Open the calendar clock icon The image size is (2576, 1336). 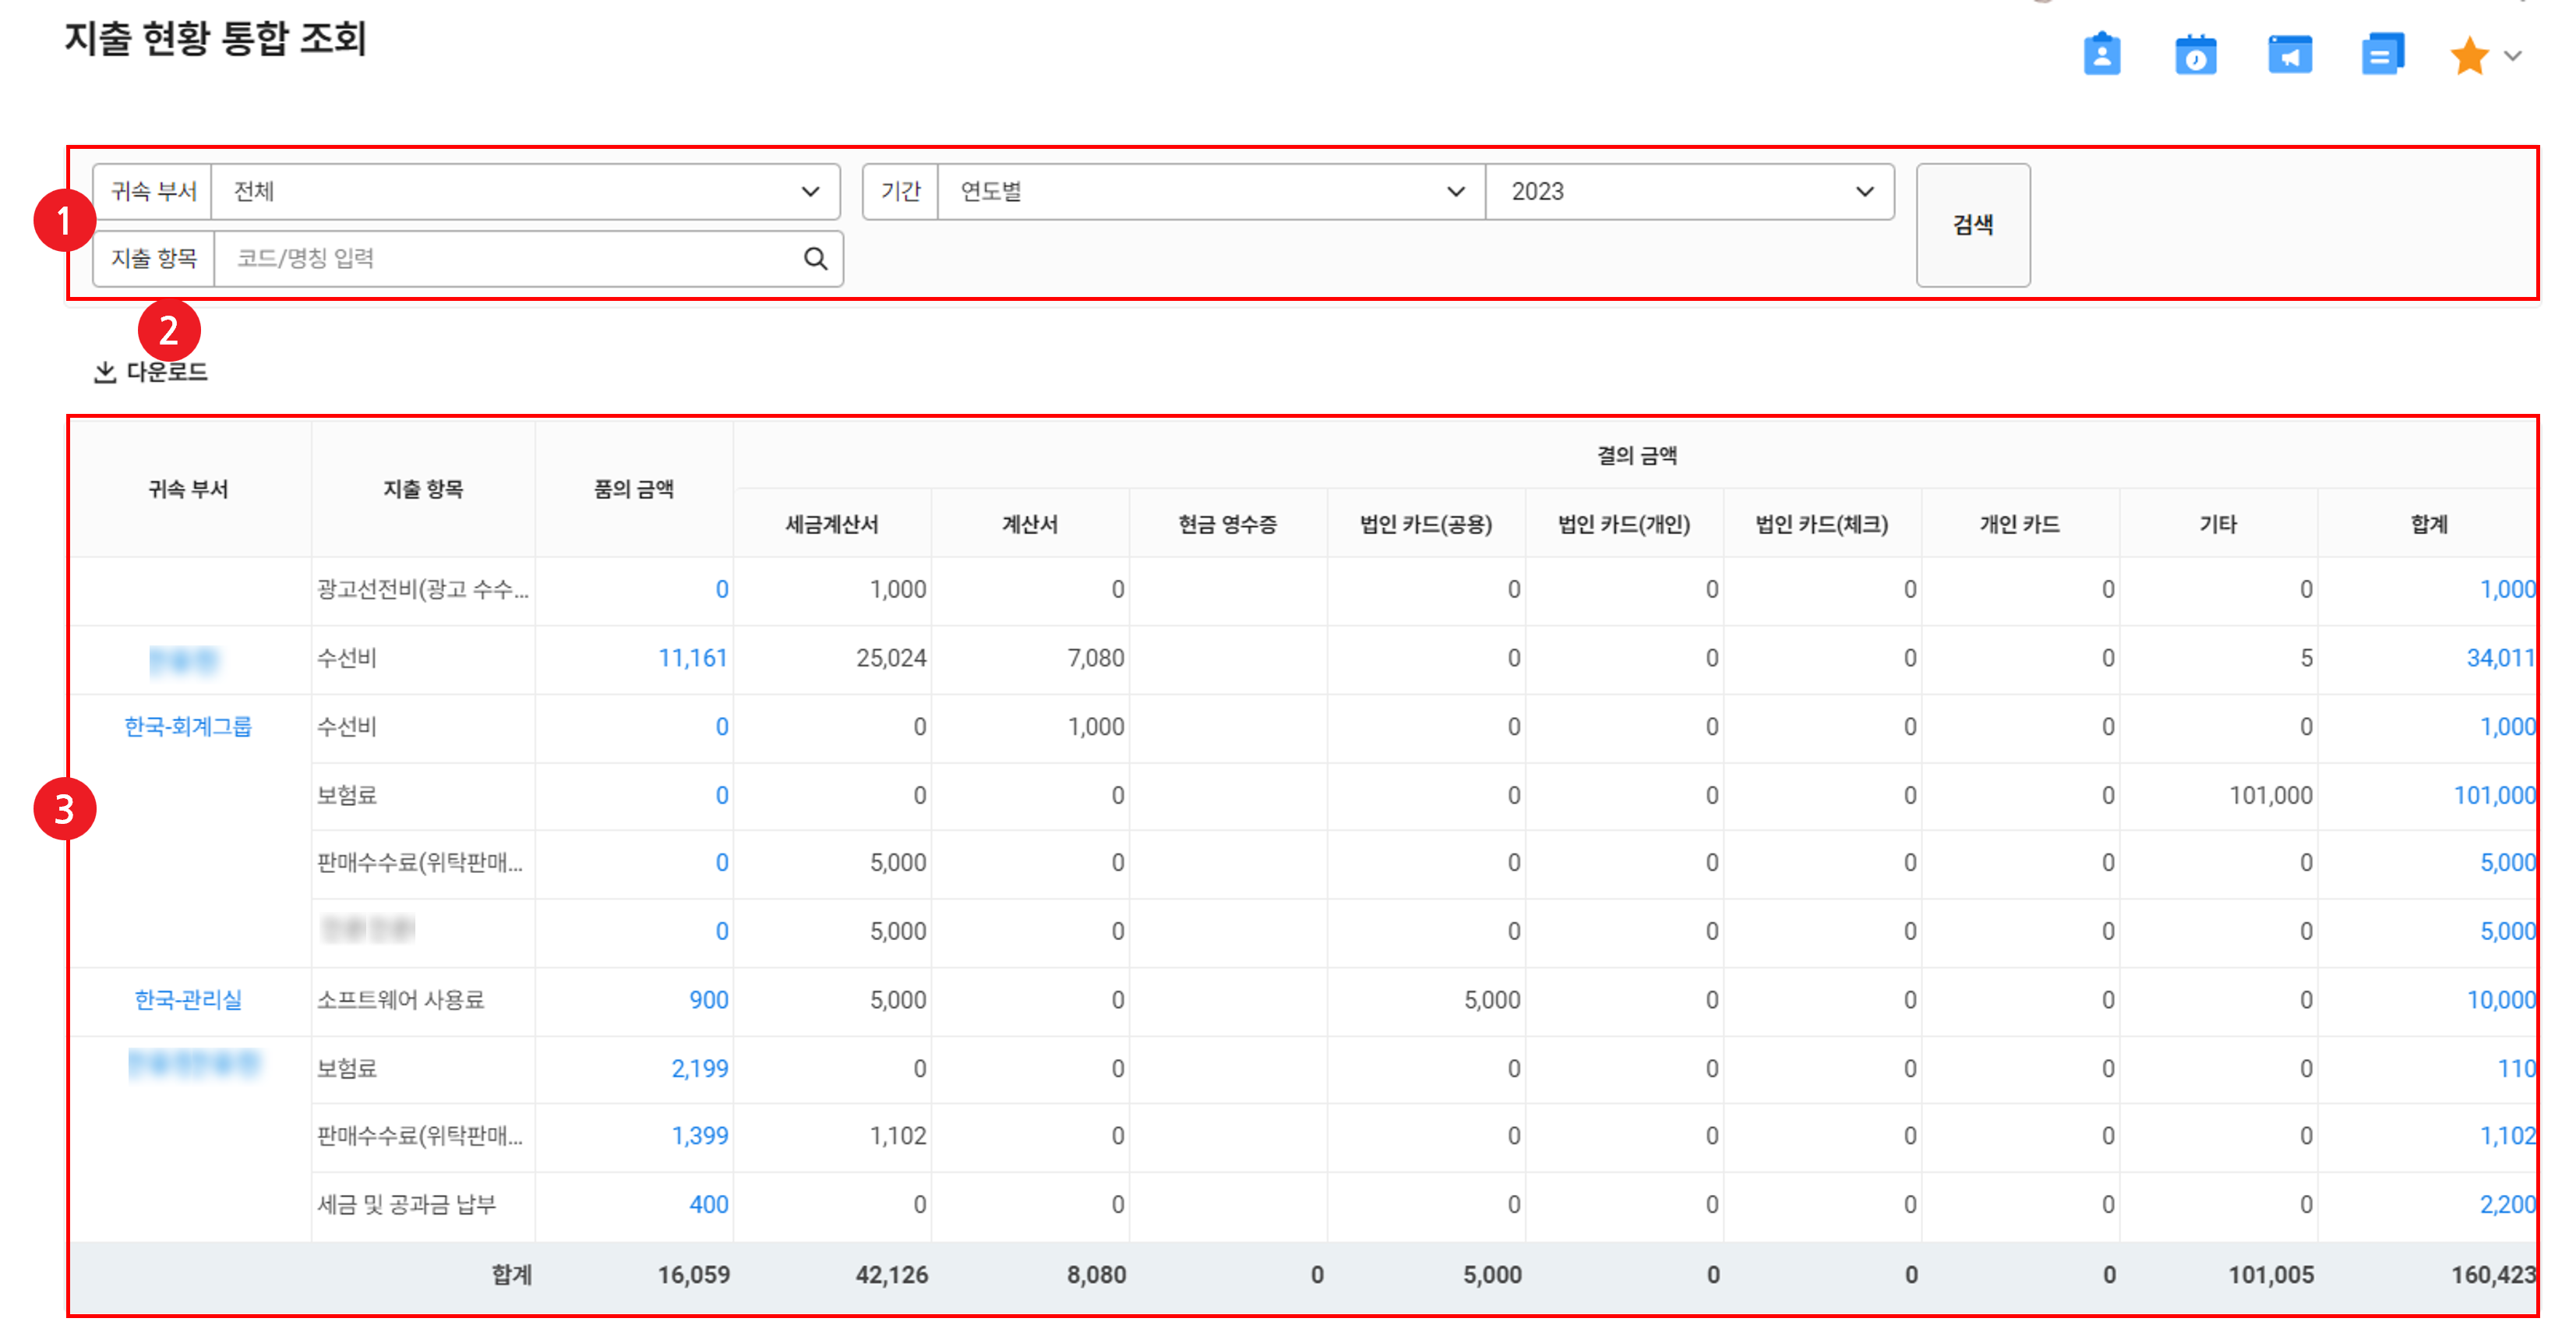tap(2195, 55)
